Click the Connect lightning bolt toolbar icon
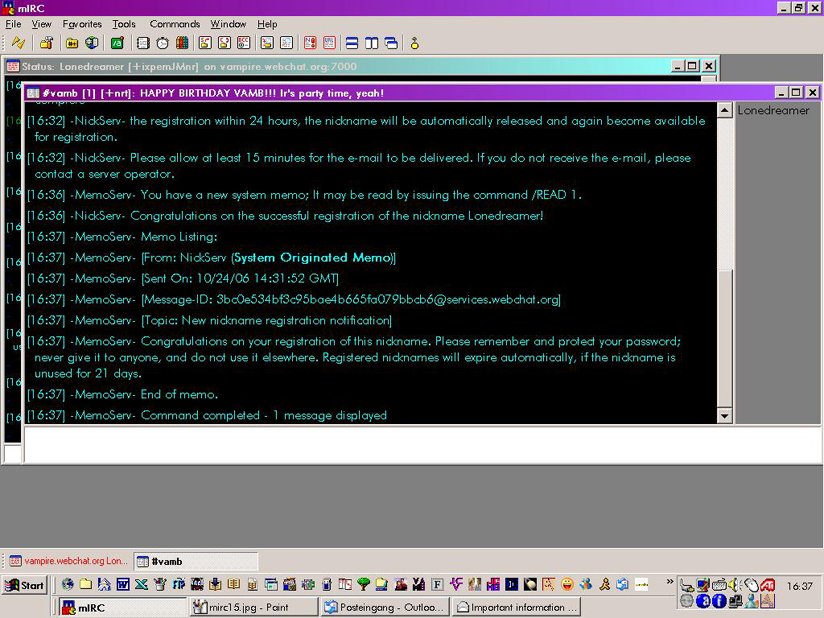This screenshot has width=824, height=618. 18,43
